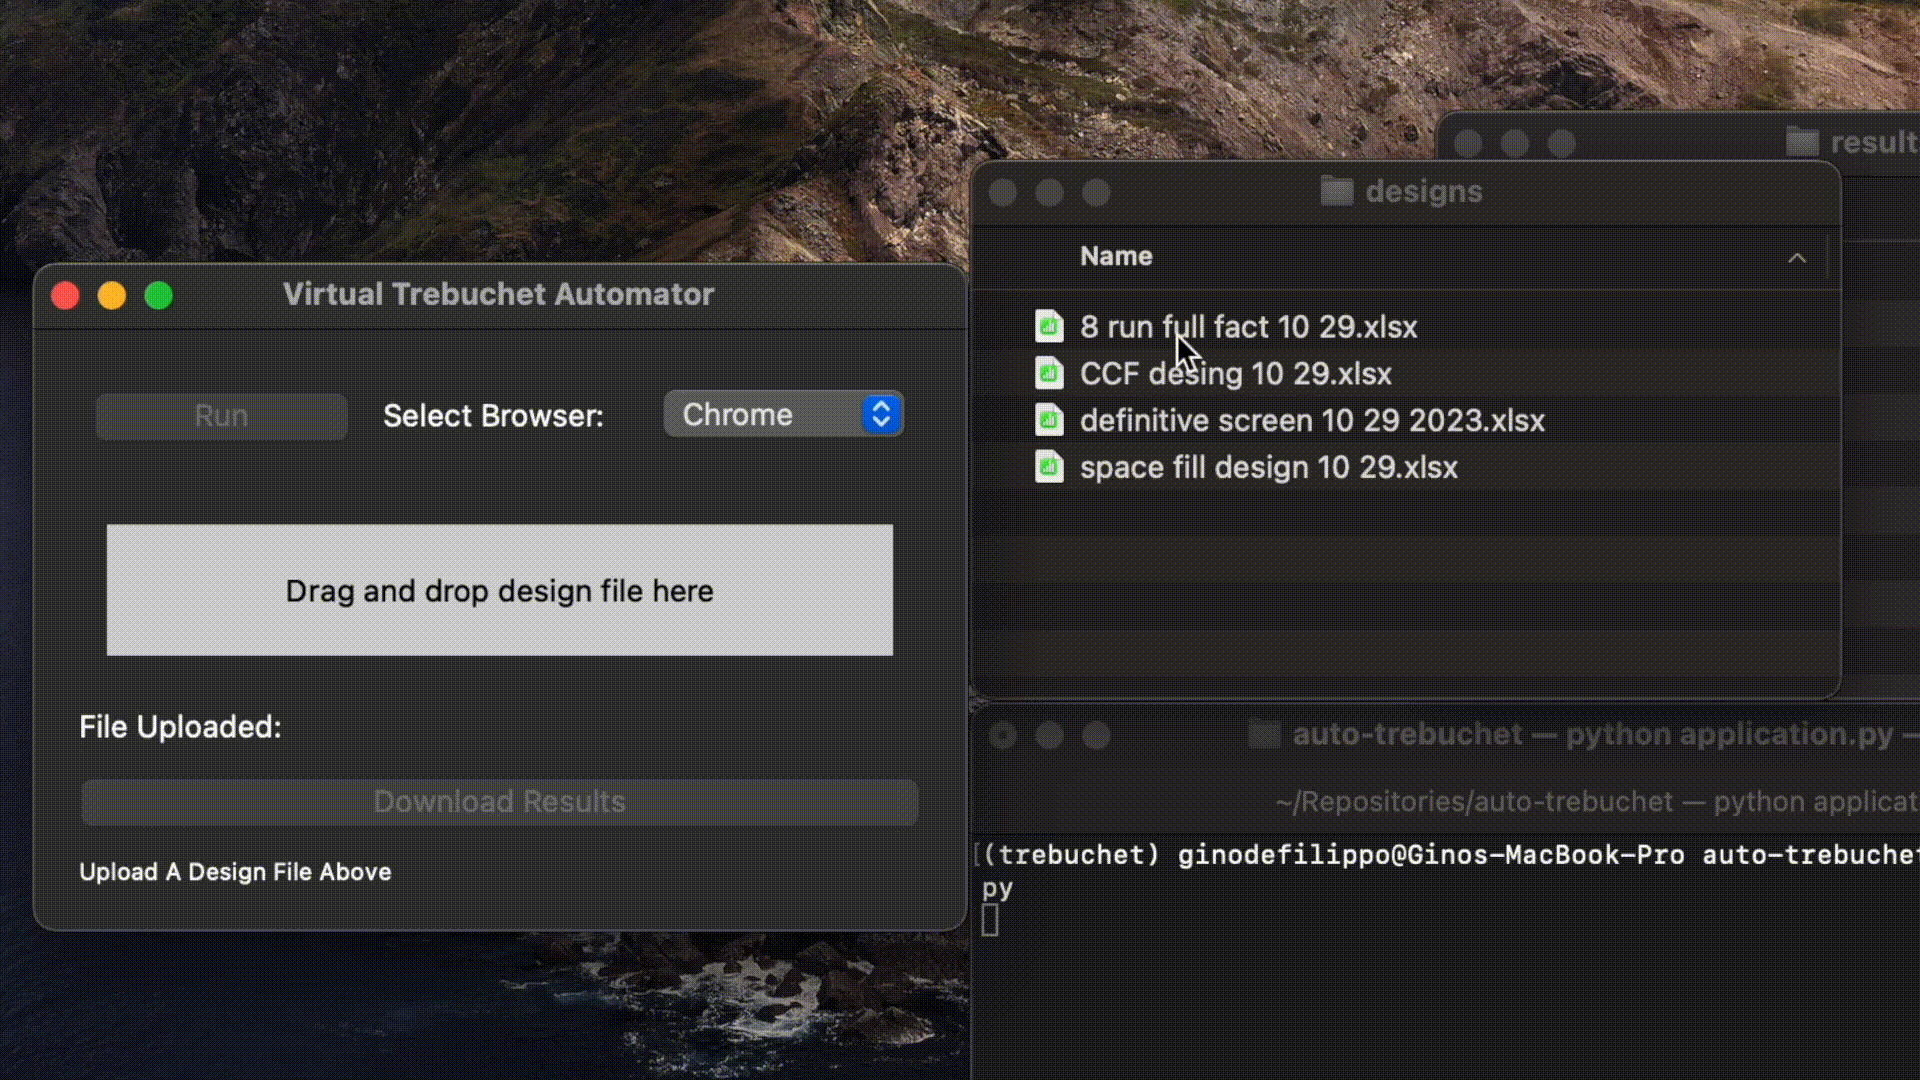The width and height of the screenshot is (1920, 1080).
Task: Click the definitive screen xlsx file icon
Action: pos(1048,420)
